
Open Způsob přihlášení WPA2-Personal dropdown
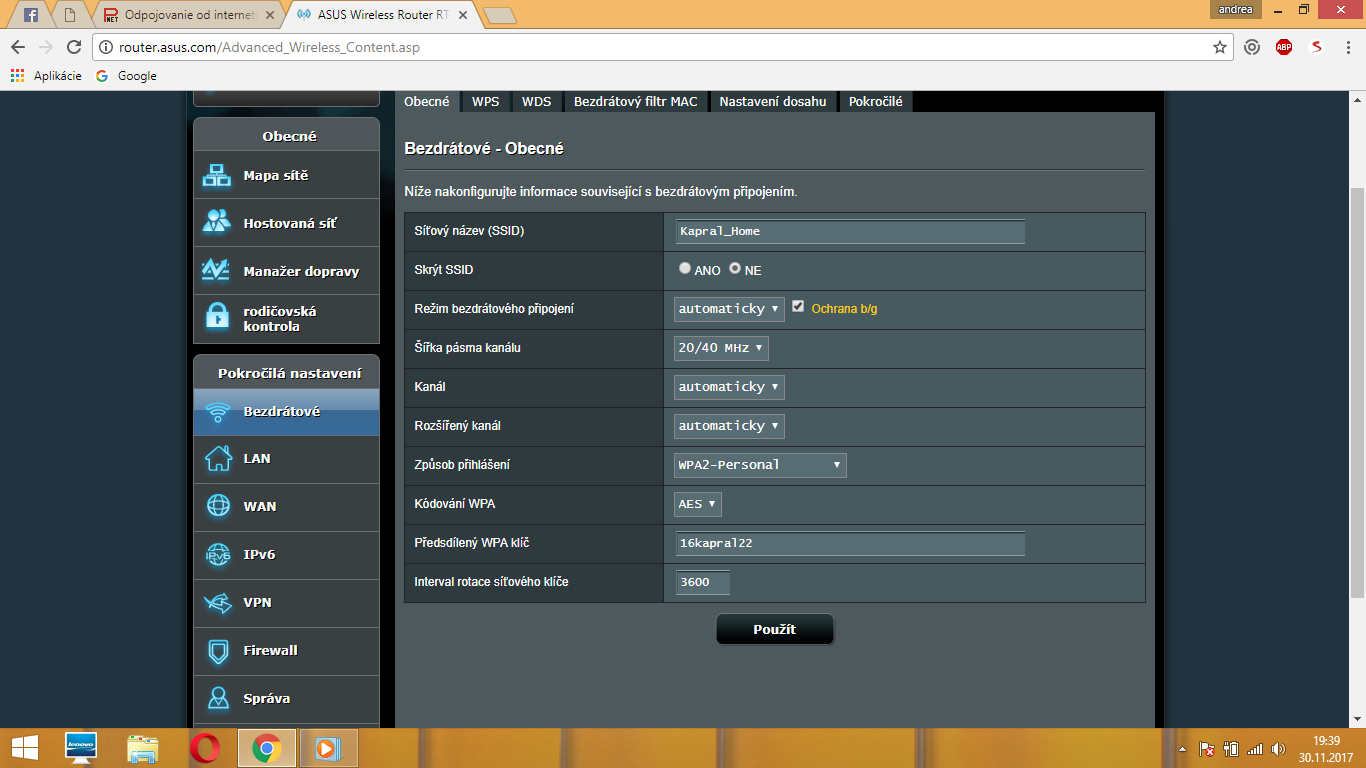pos(760,465)
